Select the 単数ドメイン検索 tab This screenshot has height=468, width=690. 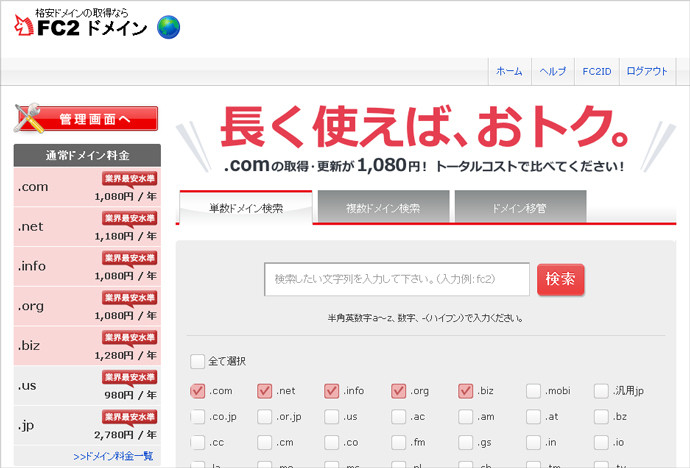246,208
